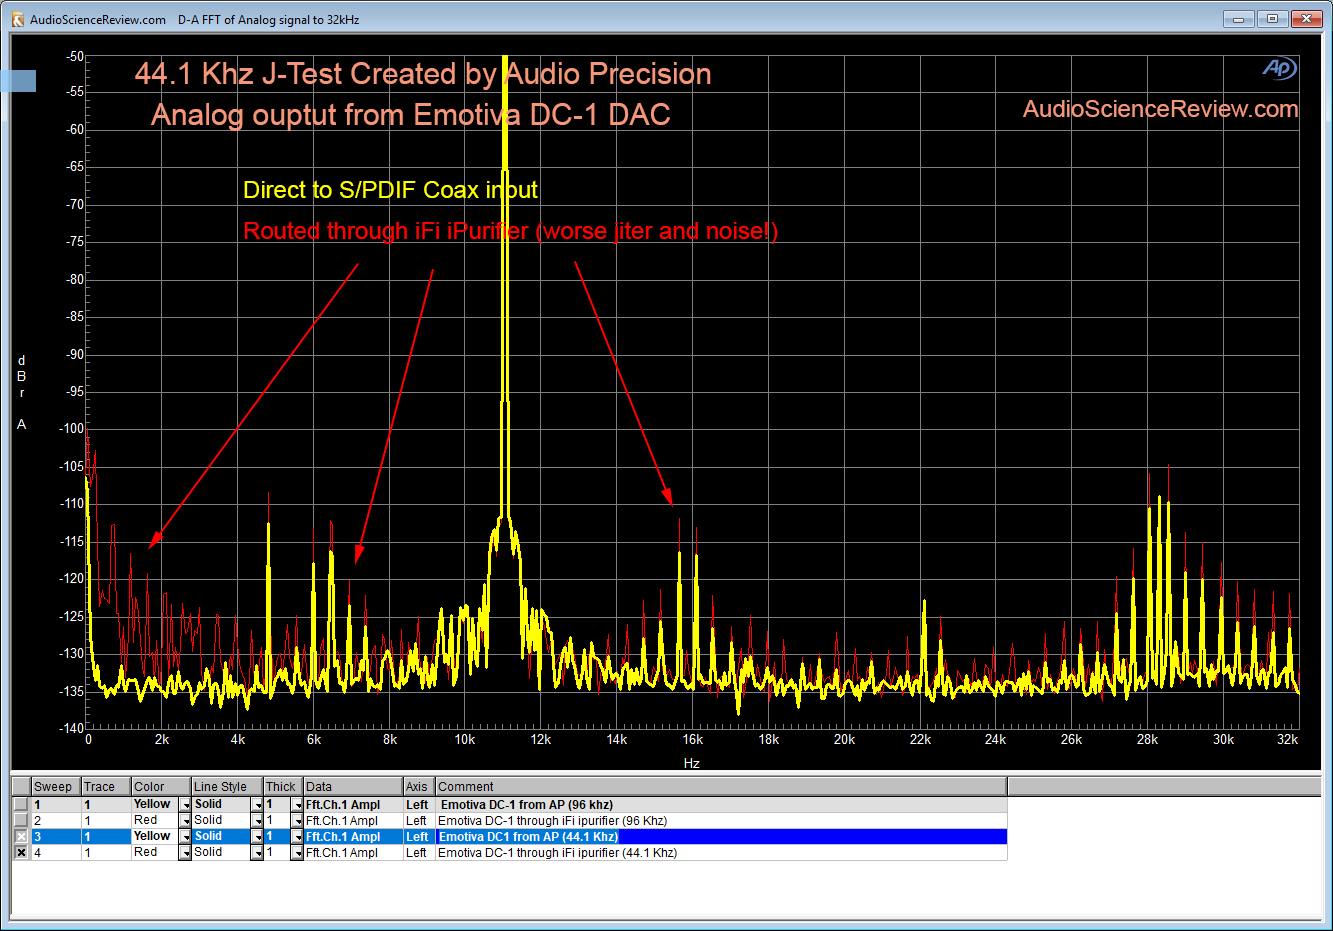Click the Hz x-axis label

(692, 763)
